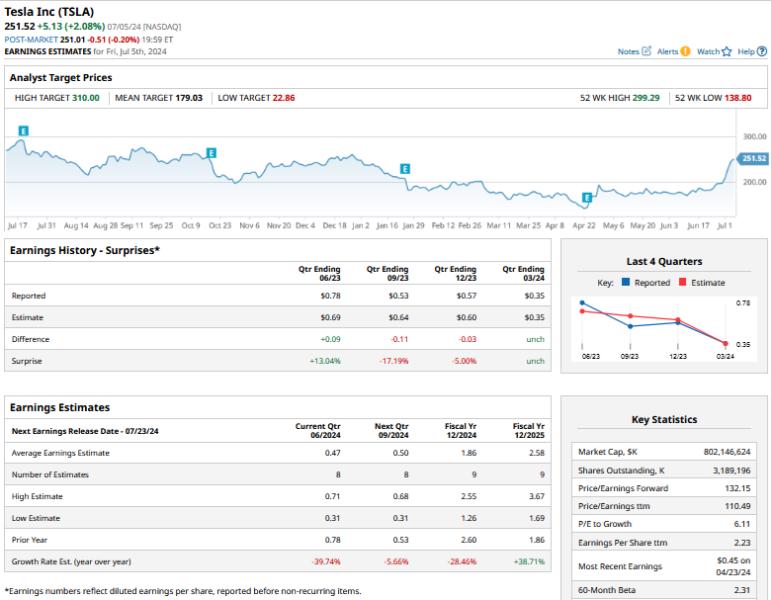Click the blue 06/23 reported data point
The height and width of the screenshot is (600, 771).
pos(582,302)
